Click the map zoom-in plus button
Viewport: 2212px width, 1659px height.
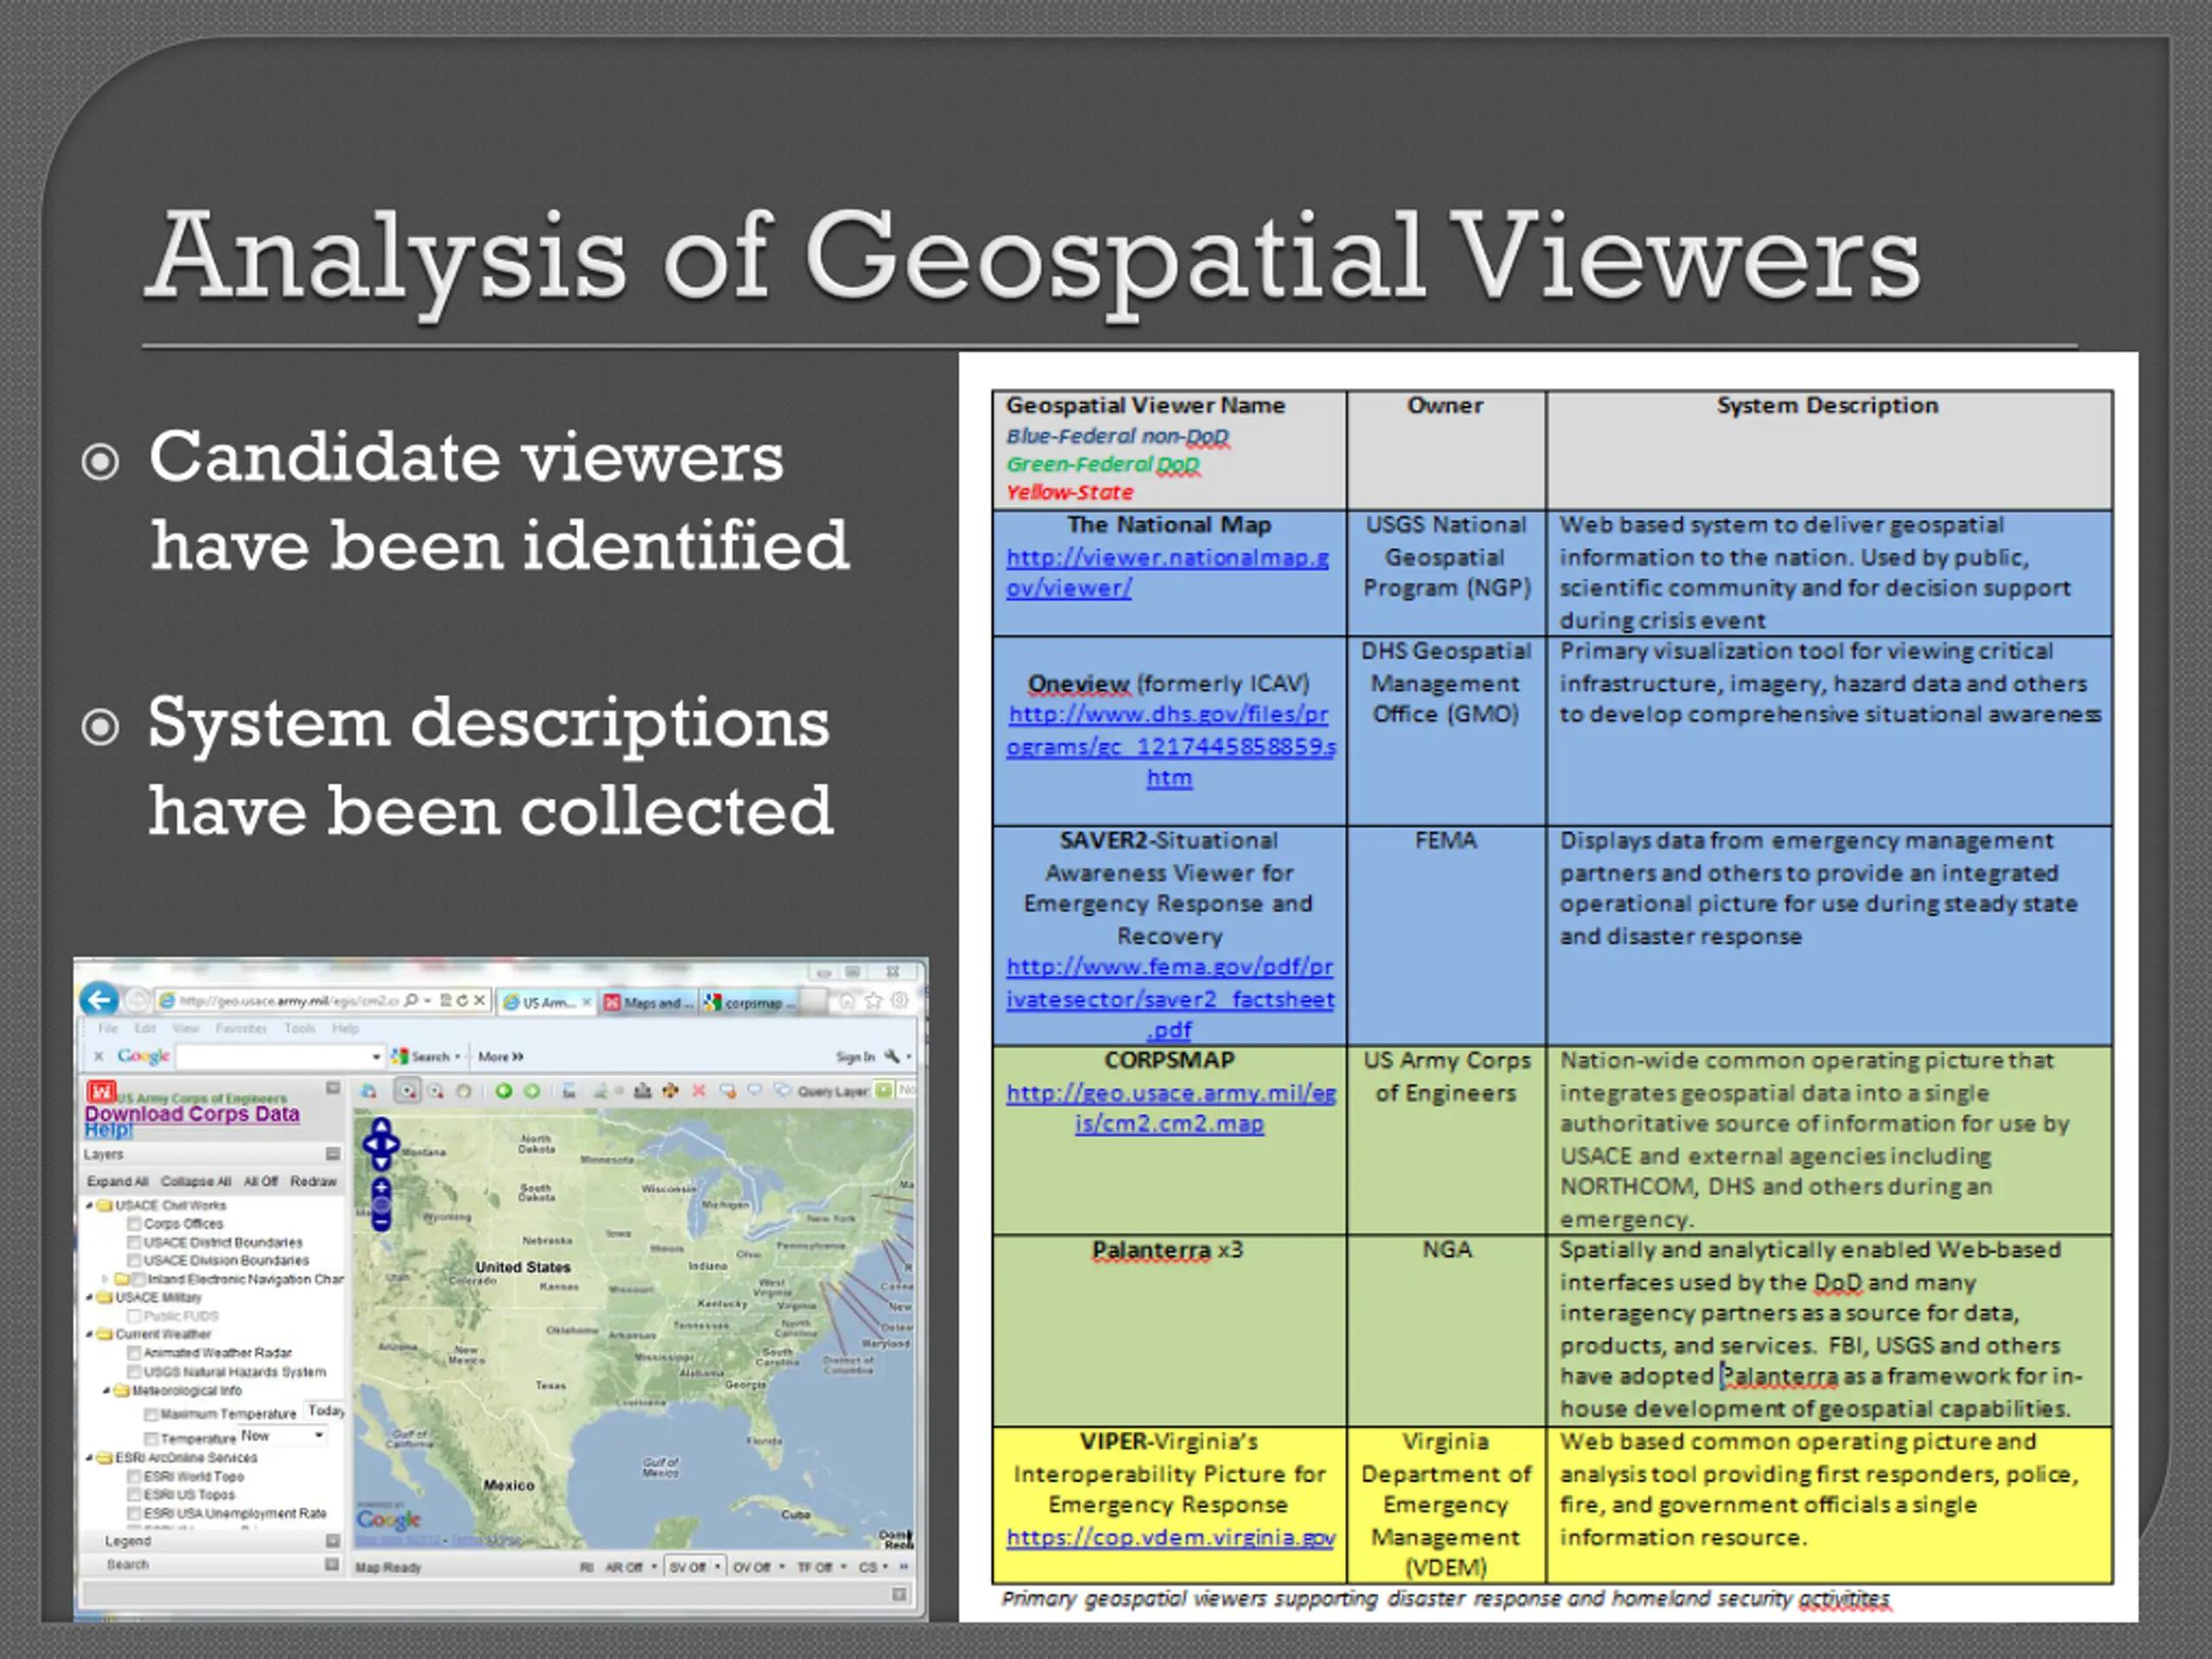381,1187
